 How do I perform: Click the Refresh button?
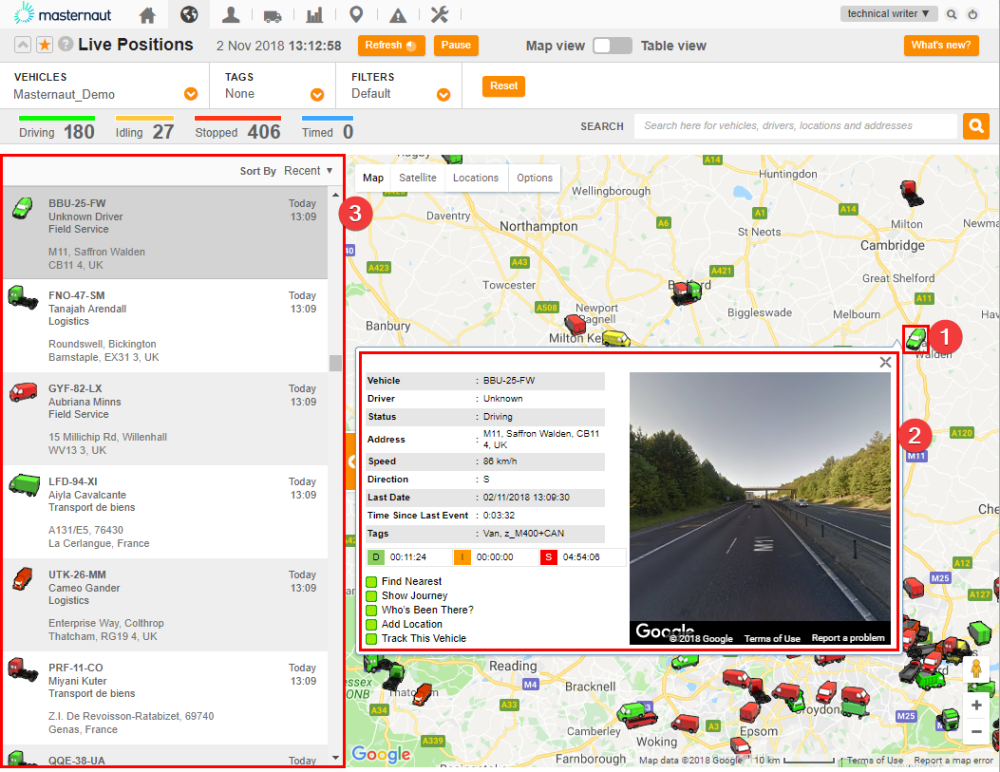click(391, 45)
